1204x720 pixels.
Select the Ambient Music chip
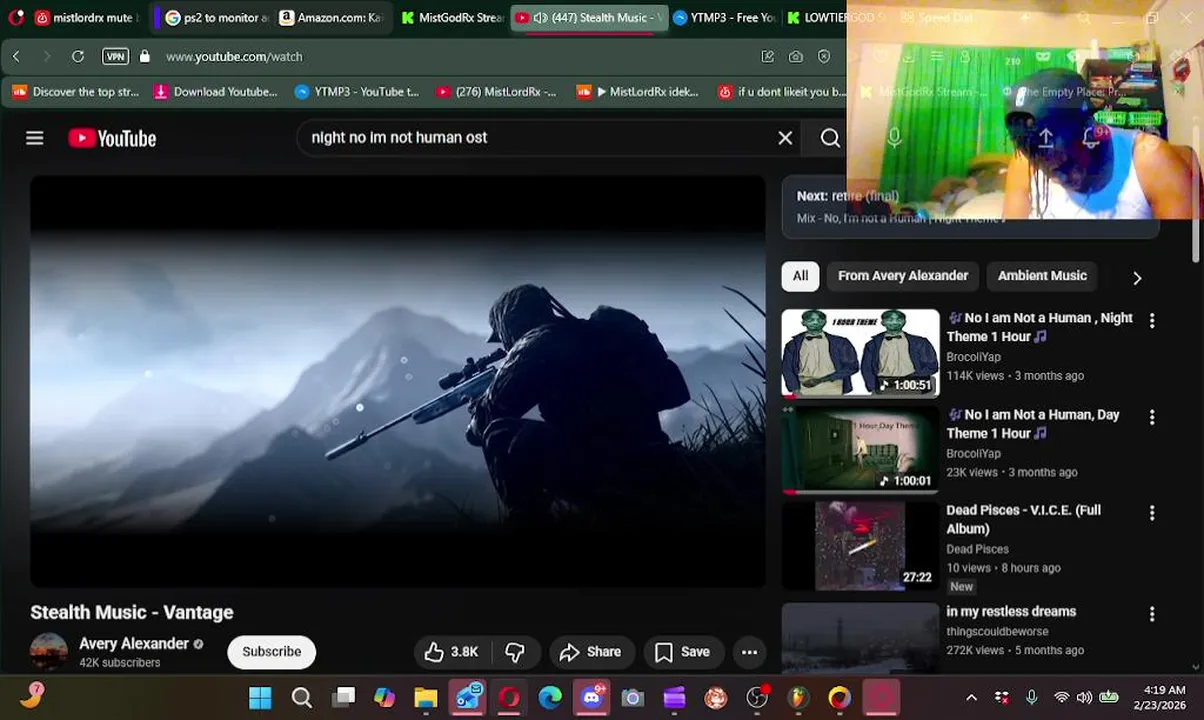point(1042,276)
